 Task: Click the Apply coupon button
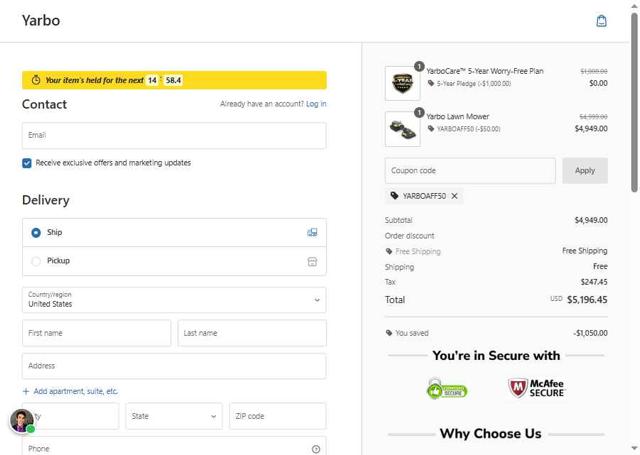[585, 171]
